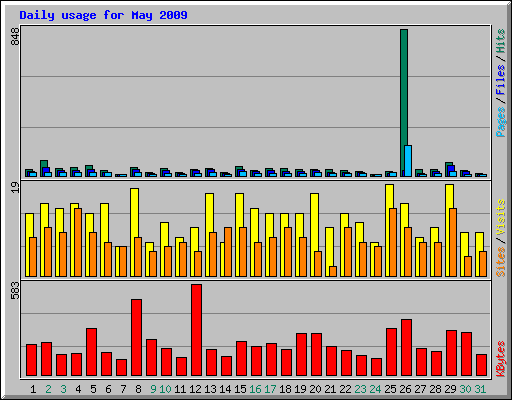Click day label '26' on the x-axis
This screenshot has height=400, width=512.
click(405, 389)
